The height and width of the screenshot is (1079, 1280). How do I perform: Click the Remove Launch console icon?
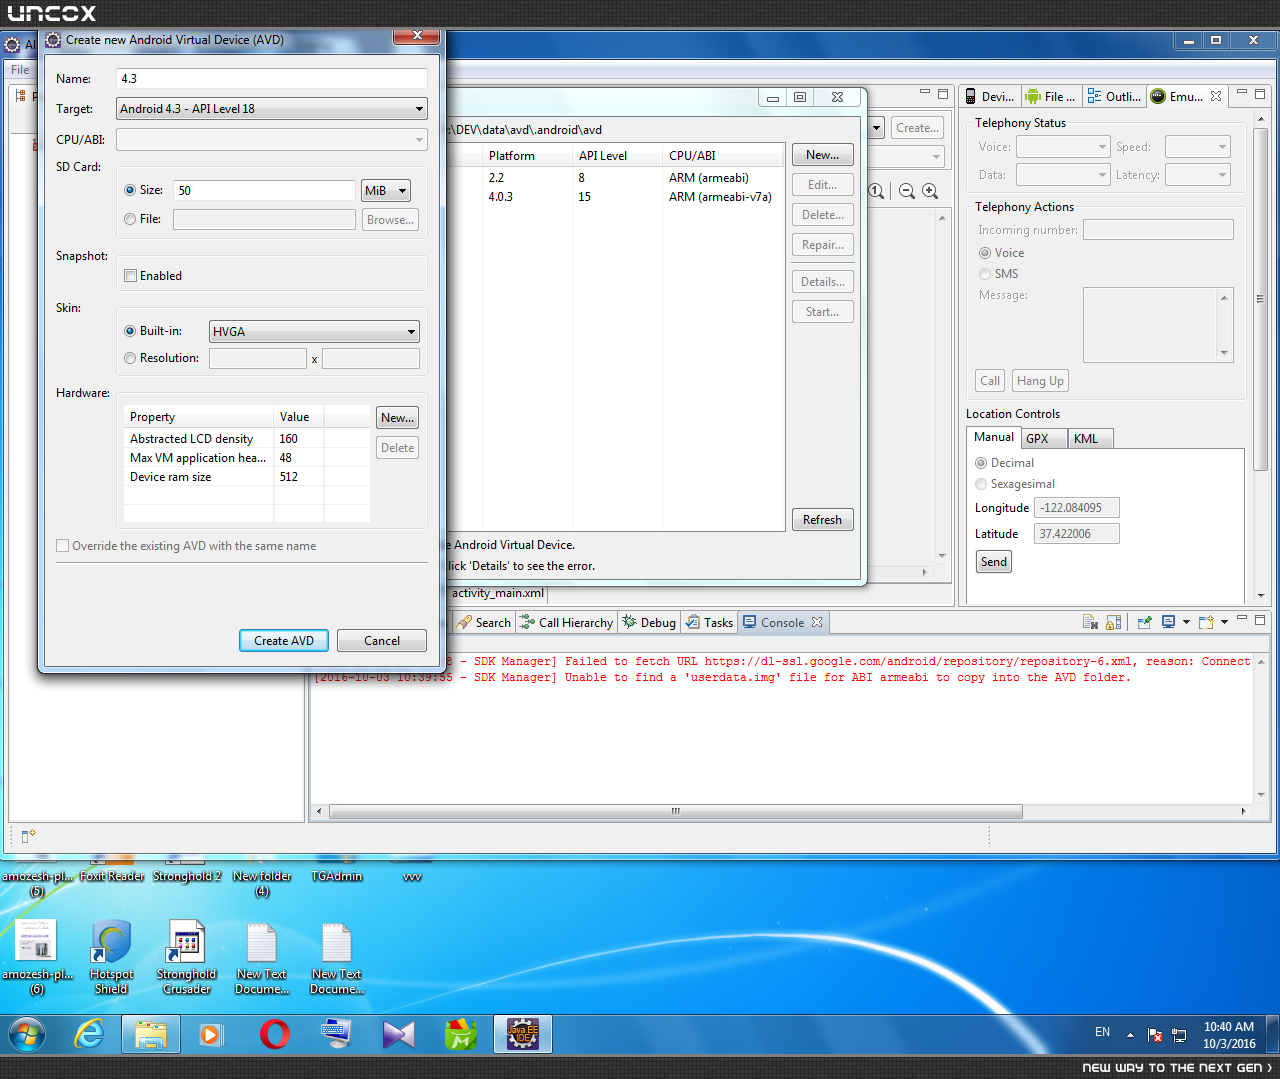(1091, 622)
